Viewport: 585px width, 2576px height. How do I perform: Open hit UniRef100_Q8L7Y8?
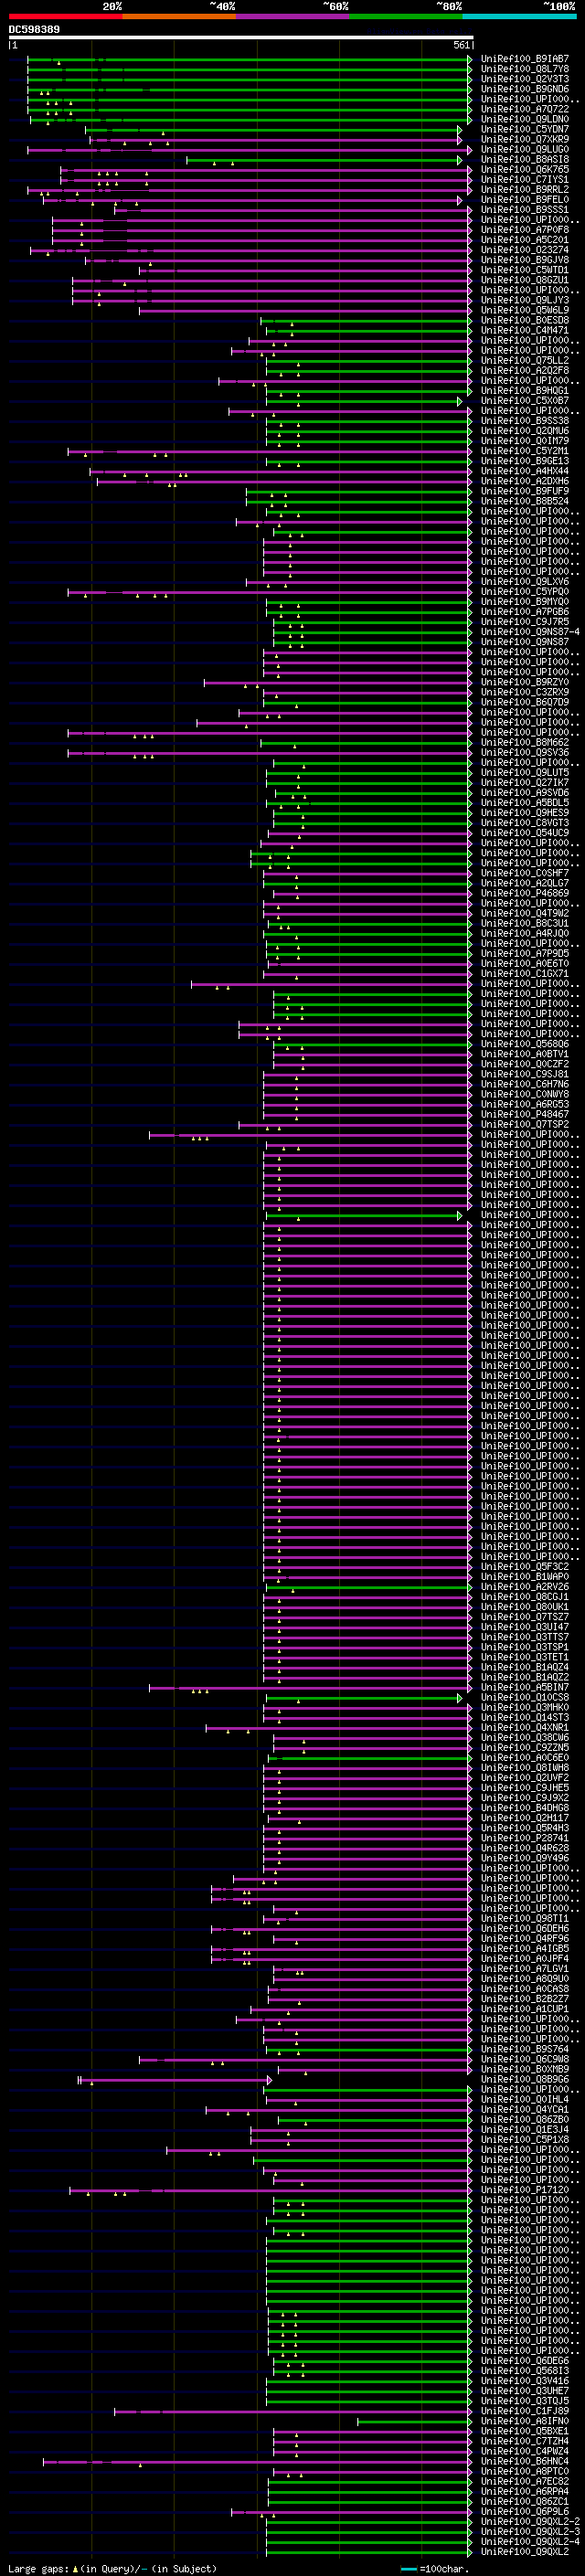[x=525, y=69]
